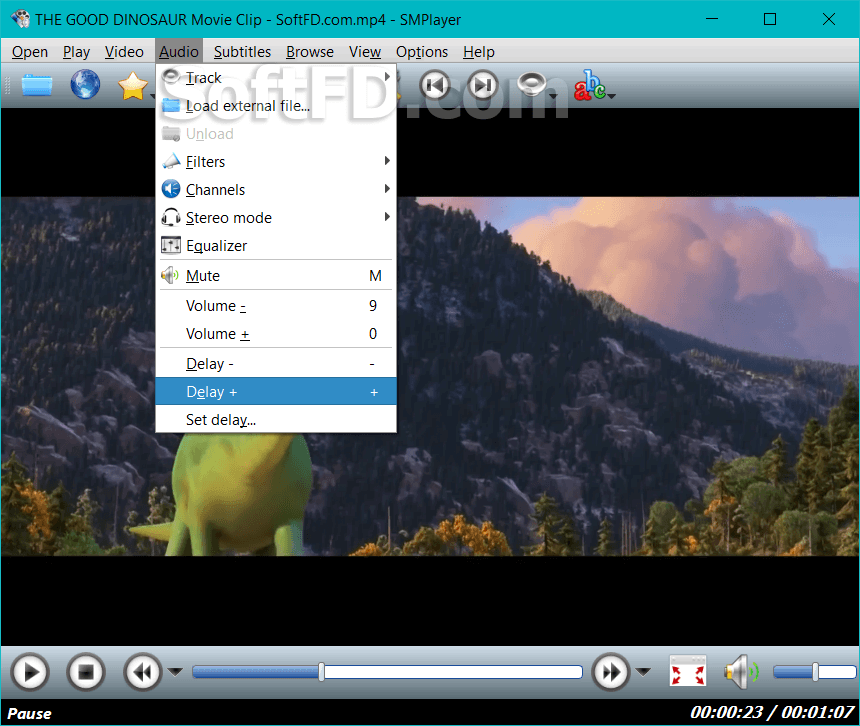Viewport: 860px width, 726px height.
Task: Click the open file folder toolbar icon
Action: point(37,86)
